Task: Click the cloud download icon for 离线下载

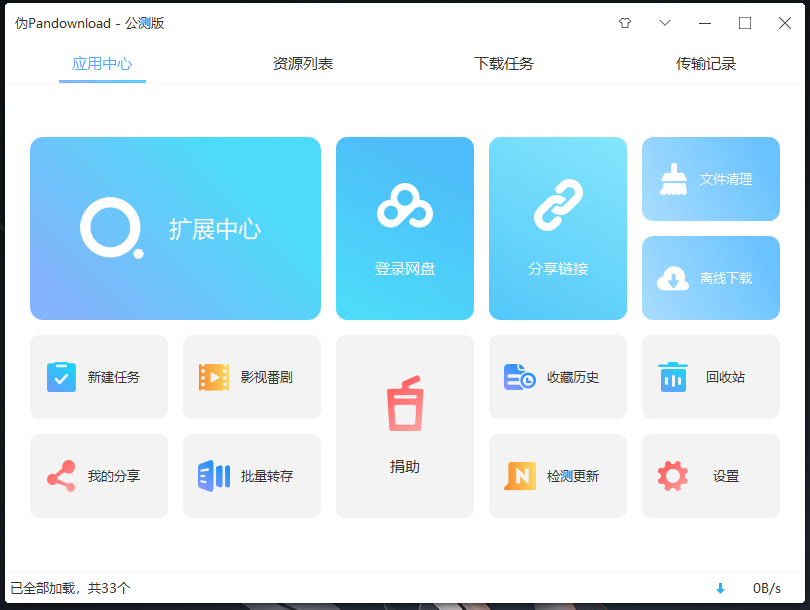Action: 673,278
